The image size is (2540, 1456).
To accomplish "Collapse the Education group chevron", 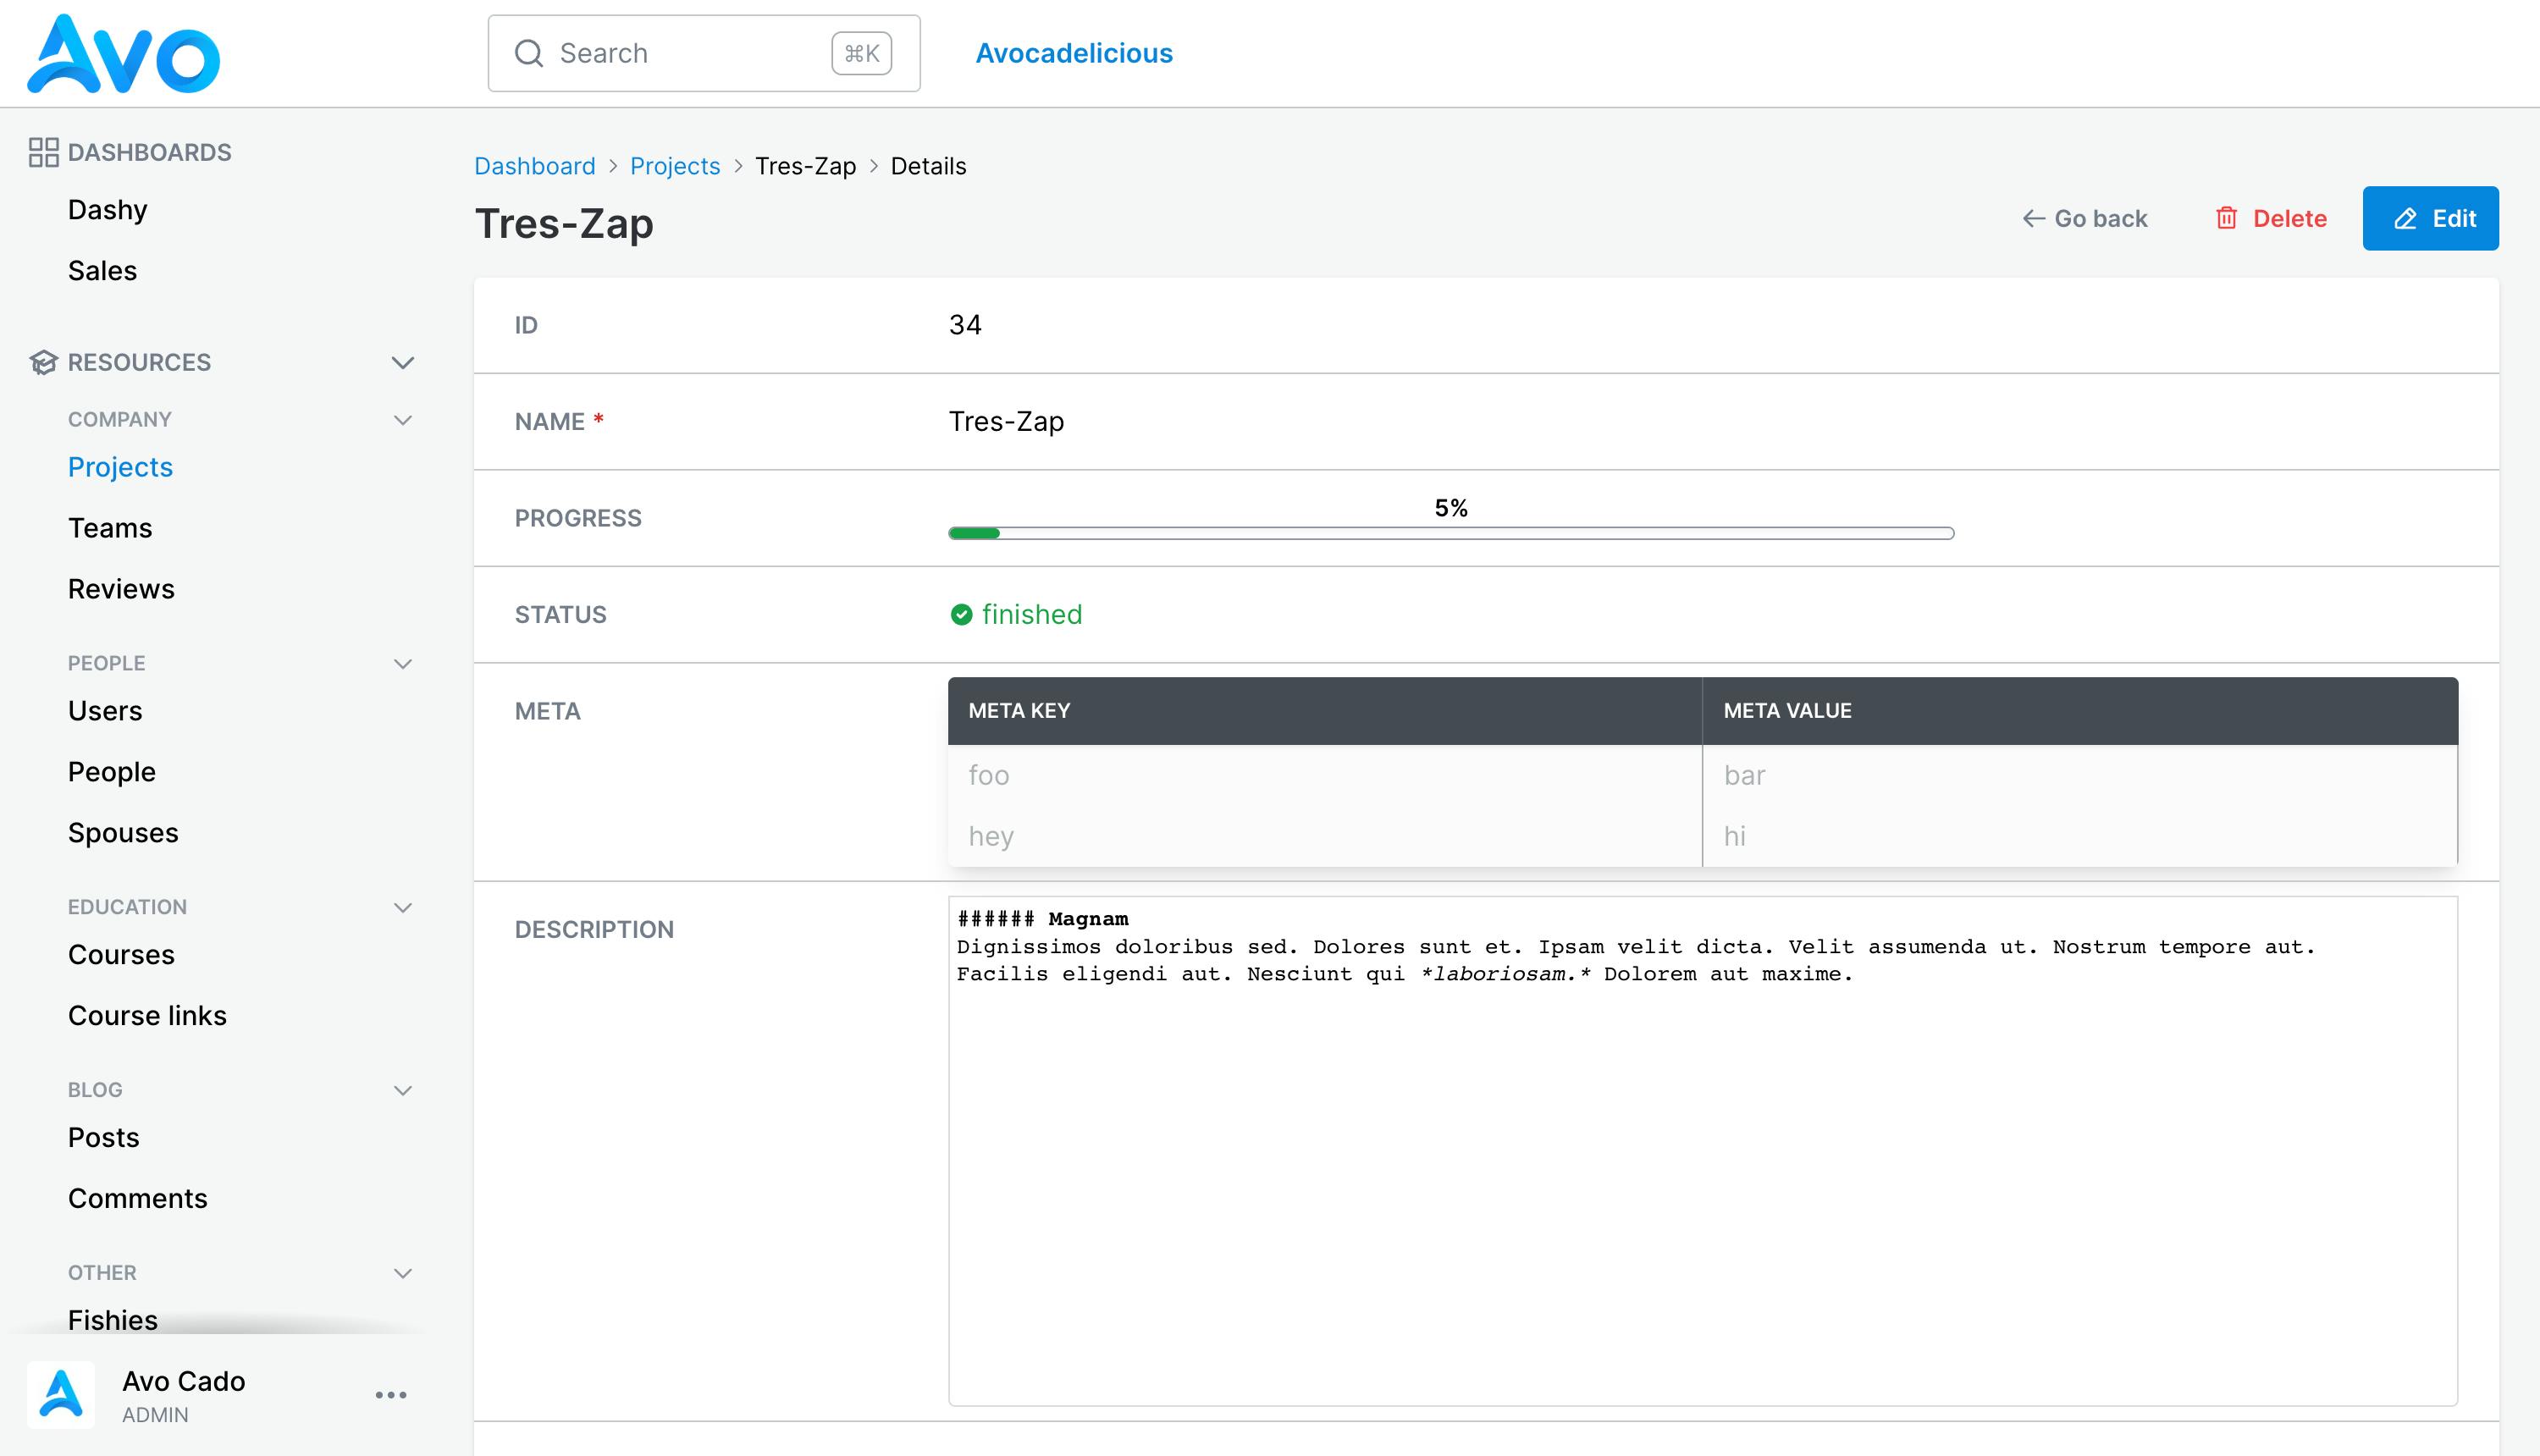I will pyautogui.click(x=403, y=908).
